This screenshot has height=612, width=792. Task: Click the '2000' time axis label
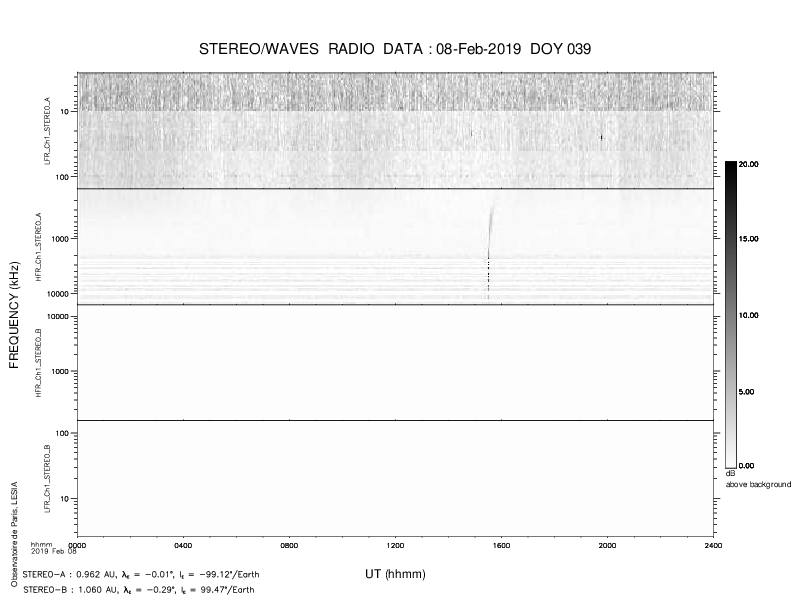[x=608, y=545]
